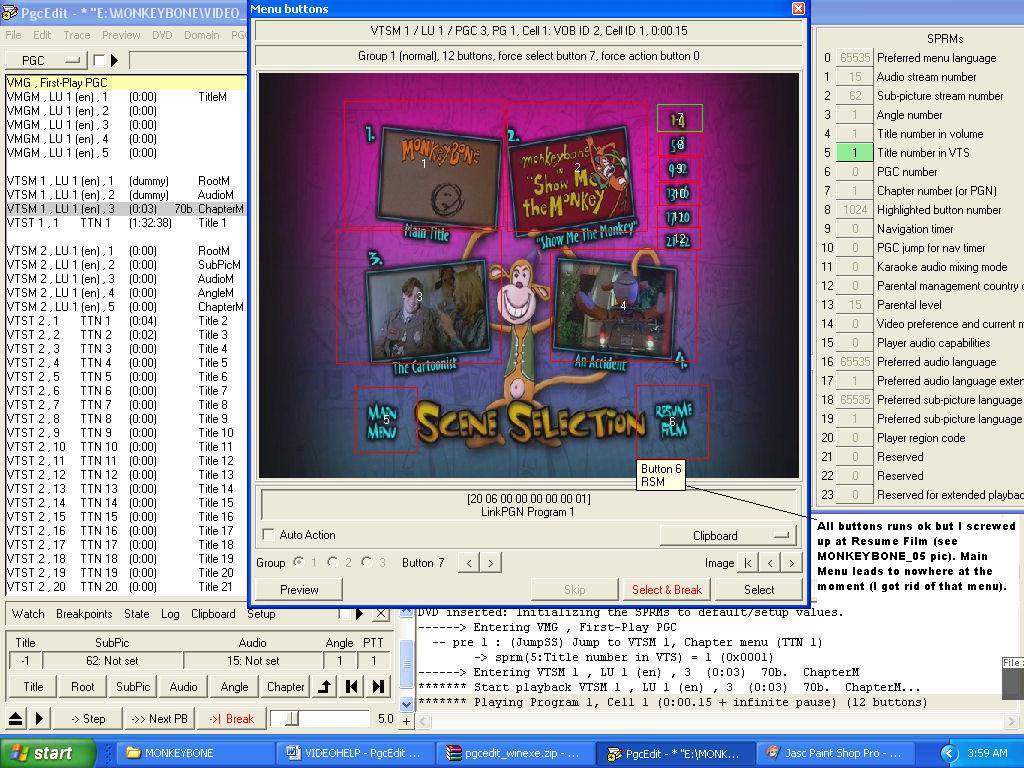1024x768 pixels.
Task: Open the Edit menu in PgcEdit
Action: [42, 35]
